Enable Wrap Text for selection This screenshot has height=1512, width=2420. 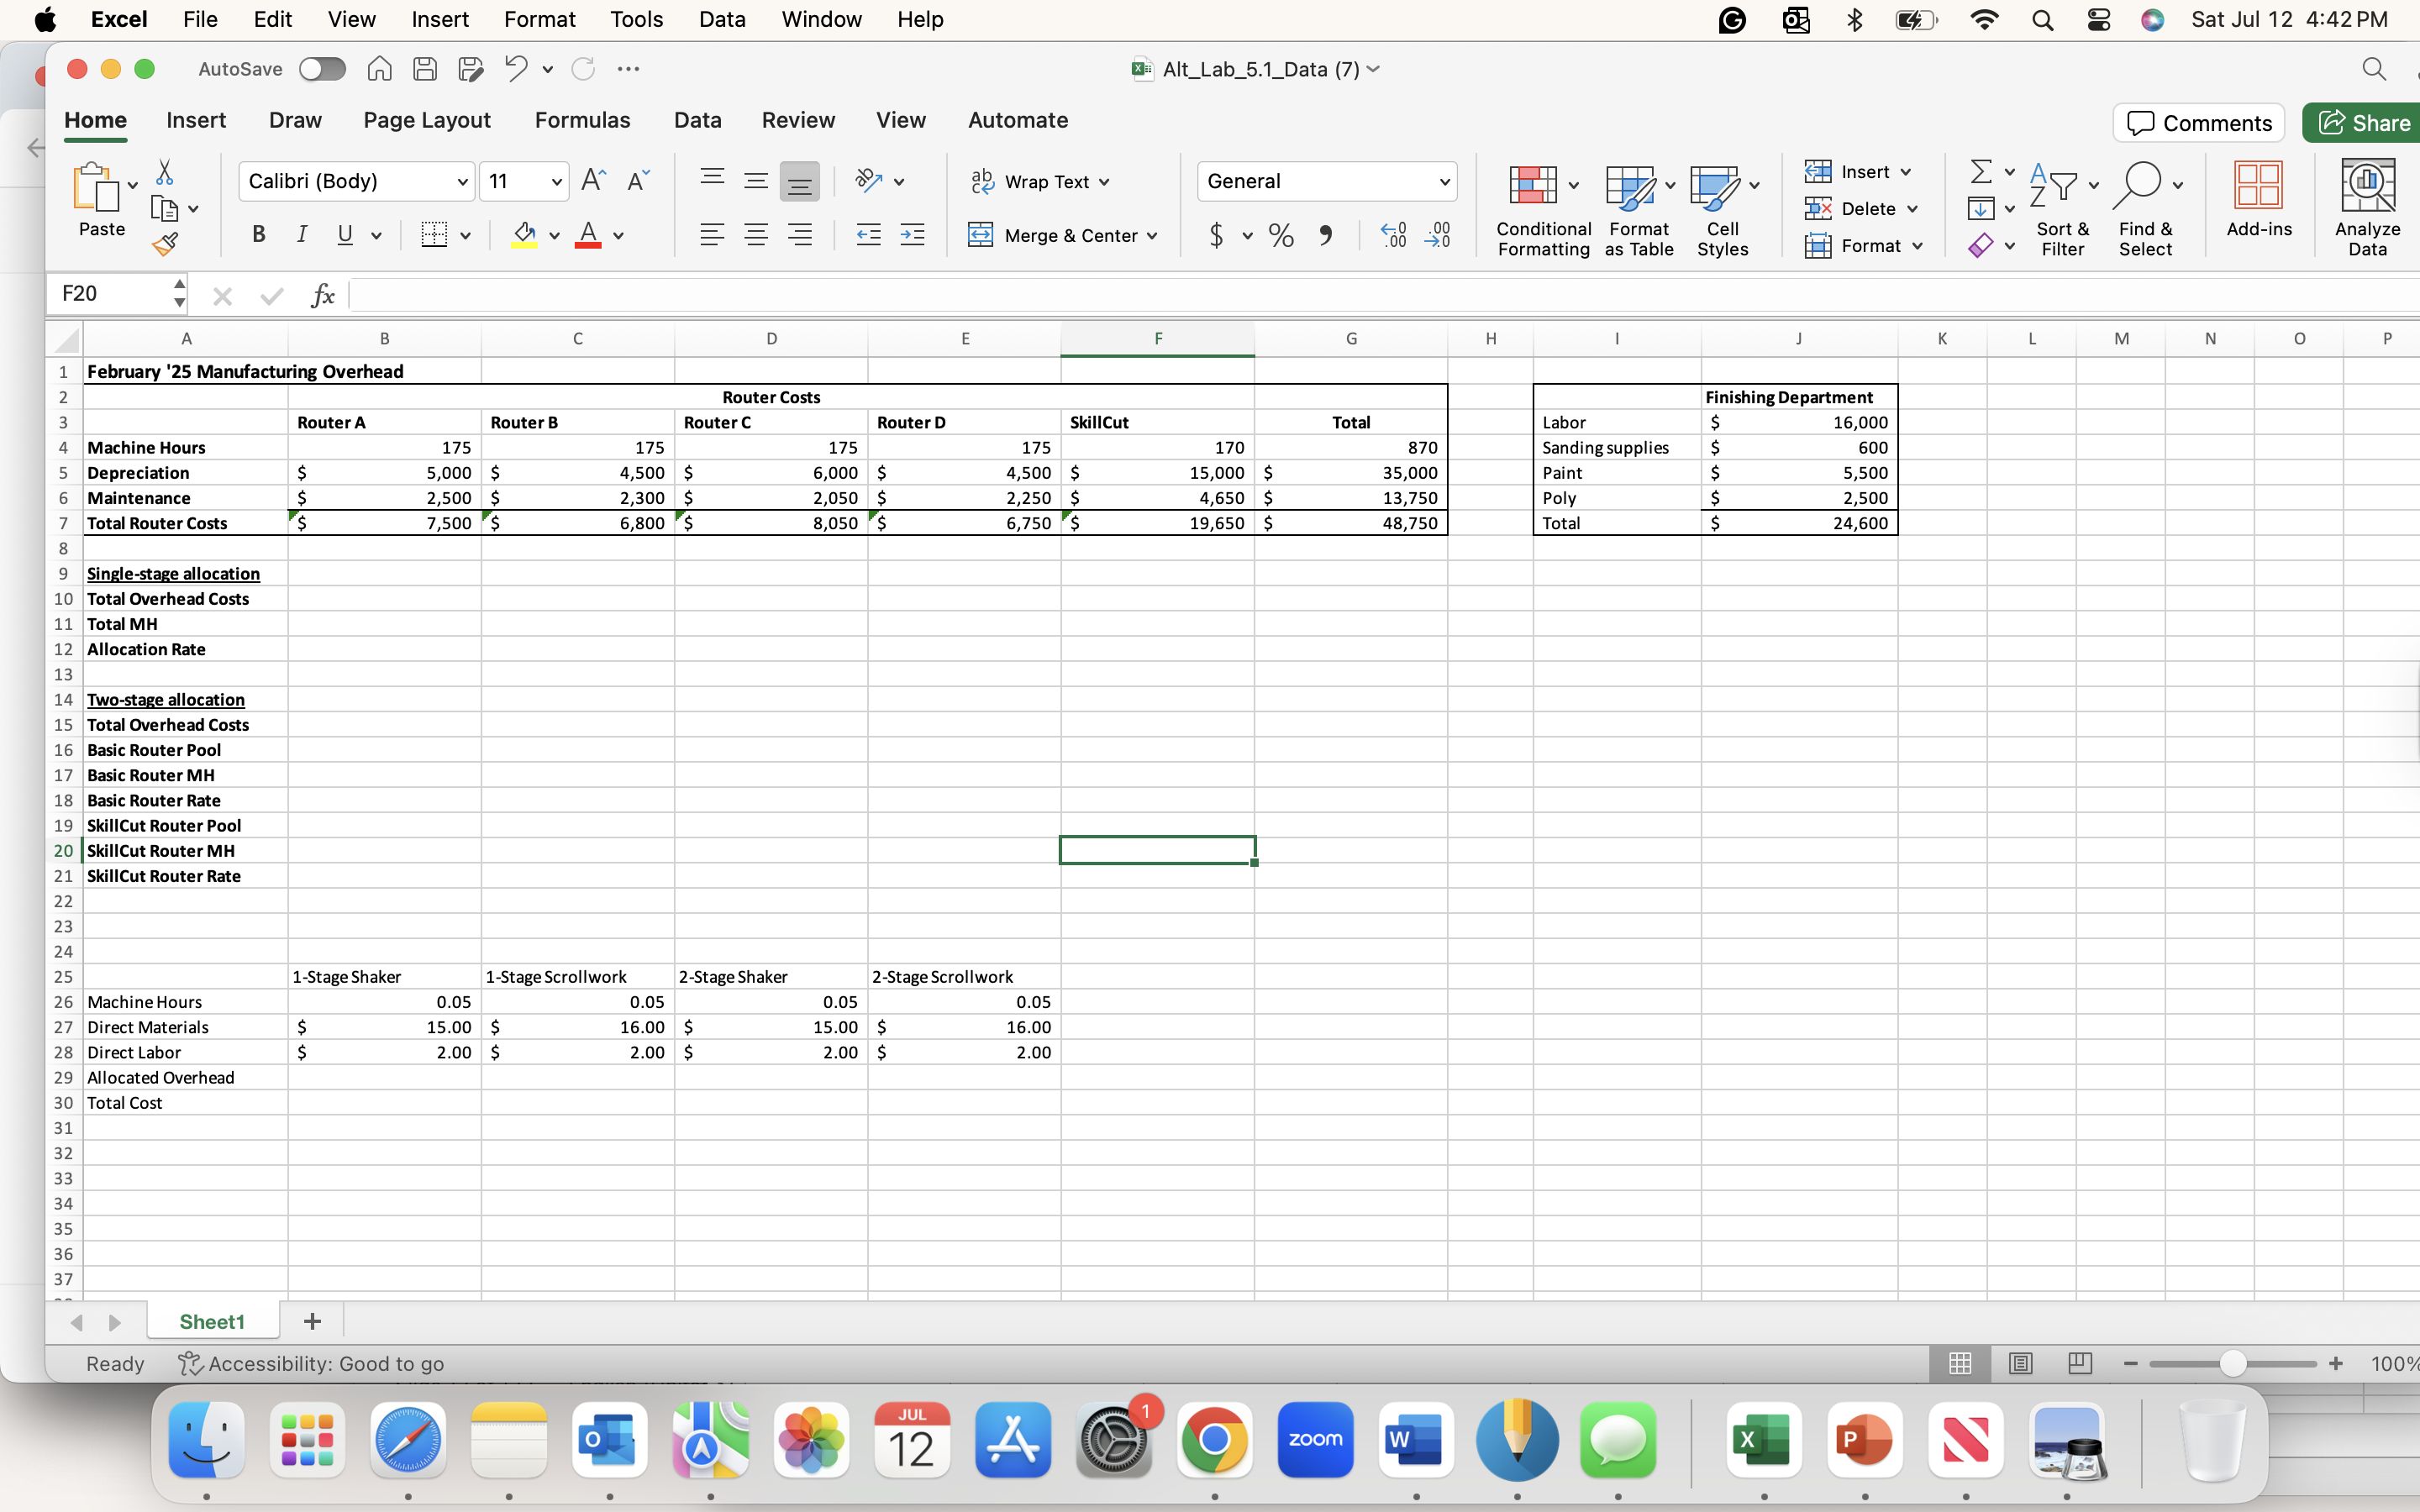(1040, 181)
